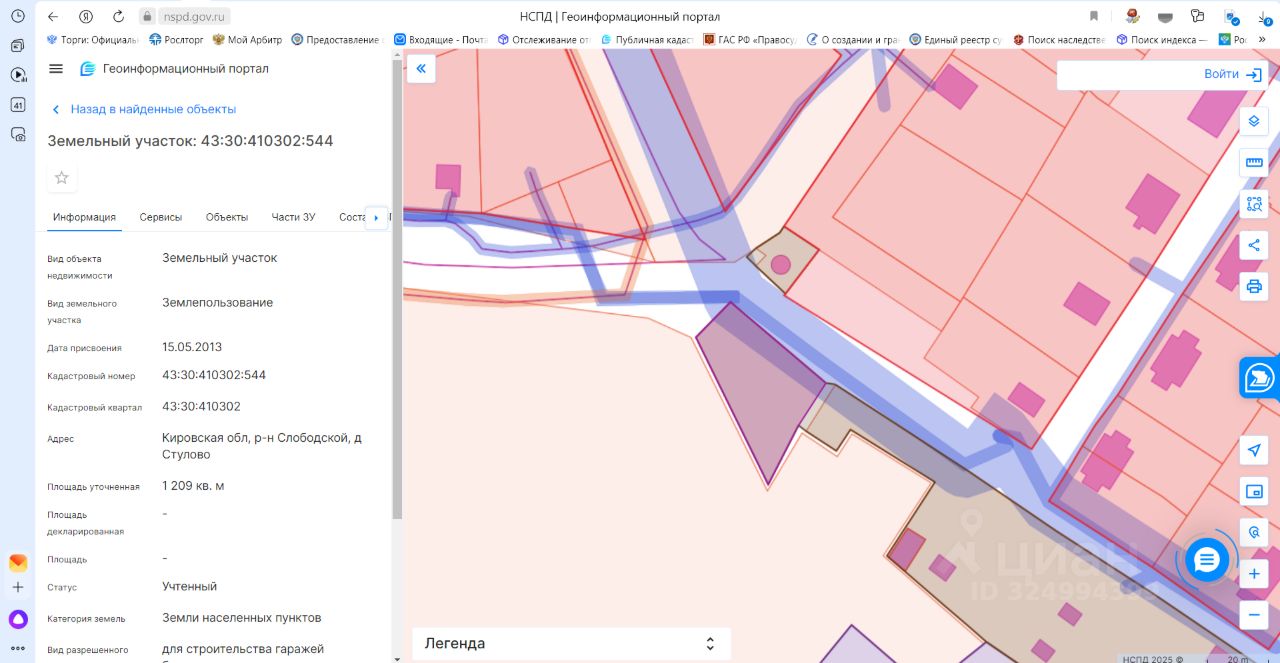
Task: Select the ruler measurement tool
Action: pos(1254,163)
